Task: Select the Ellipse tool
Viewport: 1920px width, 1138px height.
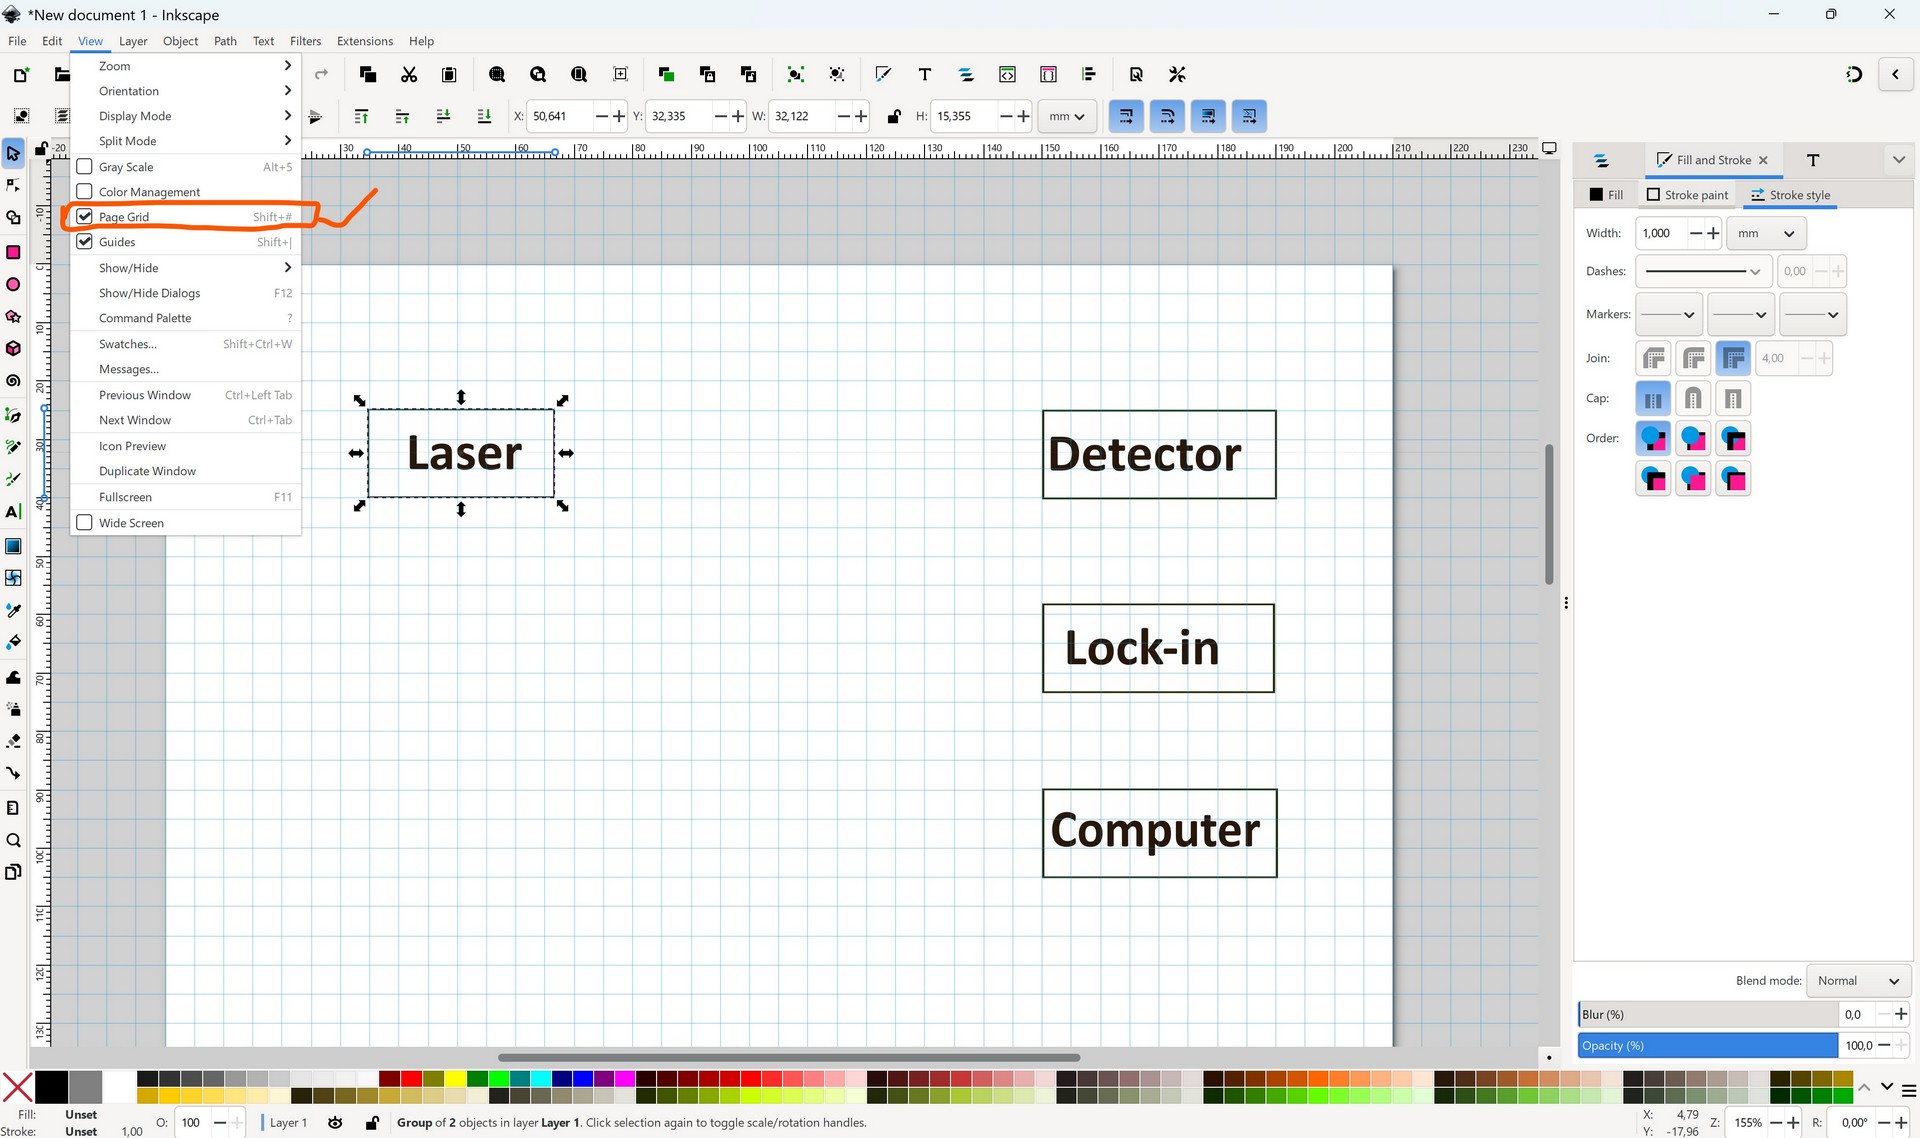Action: click(13, 285)
